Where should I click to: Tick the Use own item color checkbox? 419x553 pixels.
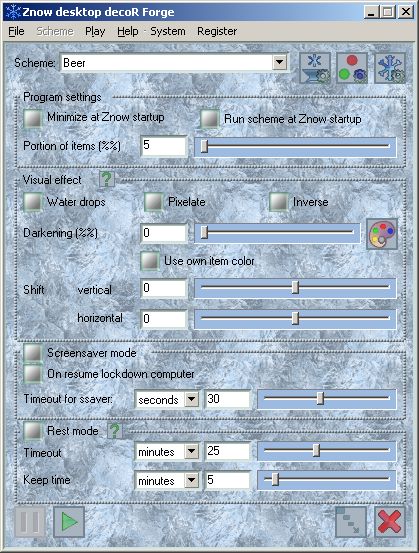coord(150,261)
